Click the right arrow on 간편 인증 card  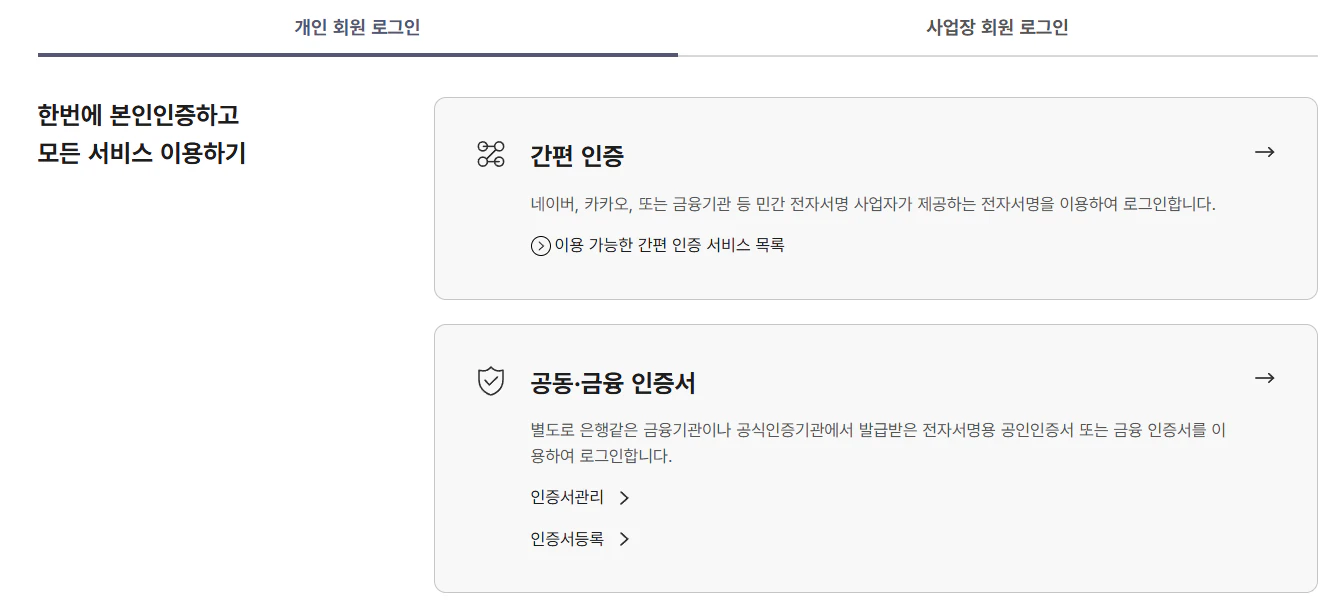(1265, 152)
